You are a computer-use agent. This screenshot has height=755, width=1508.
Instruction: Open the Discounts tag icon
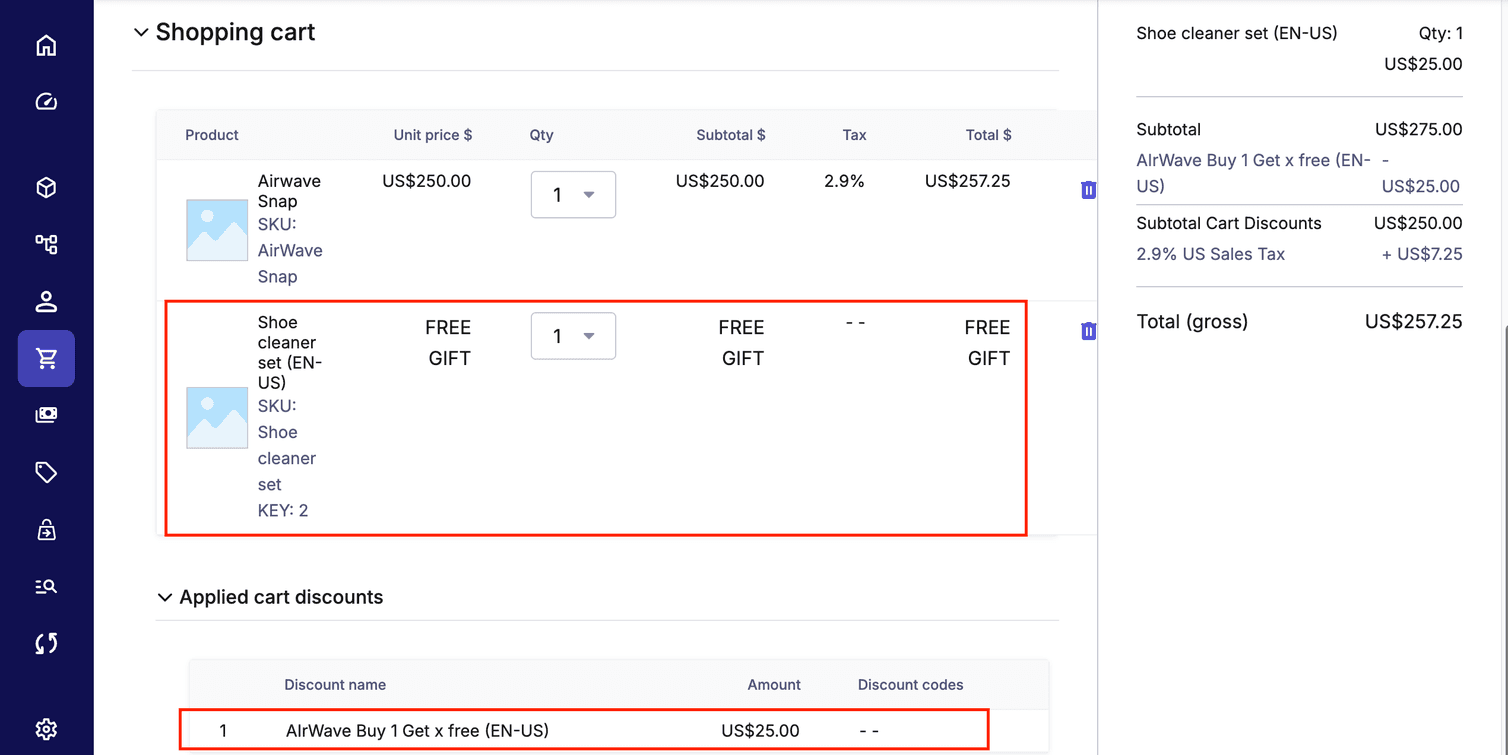[x=46, y=472]
